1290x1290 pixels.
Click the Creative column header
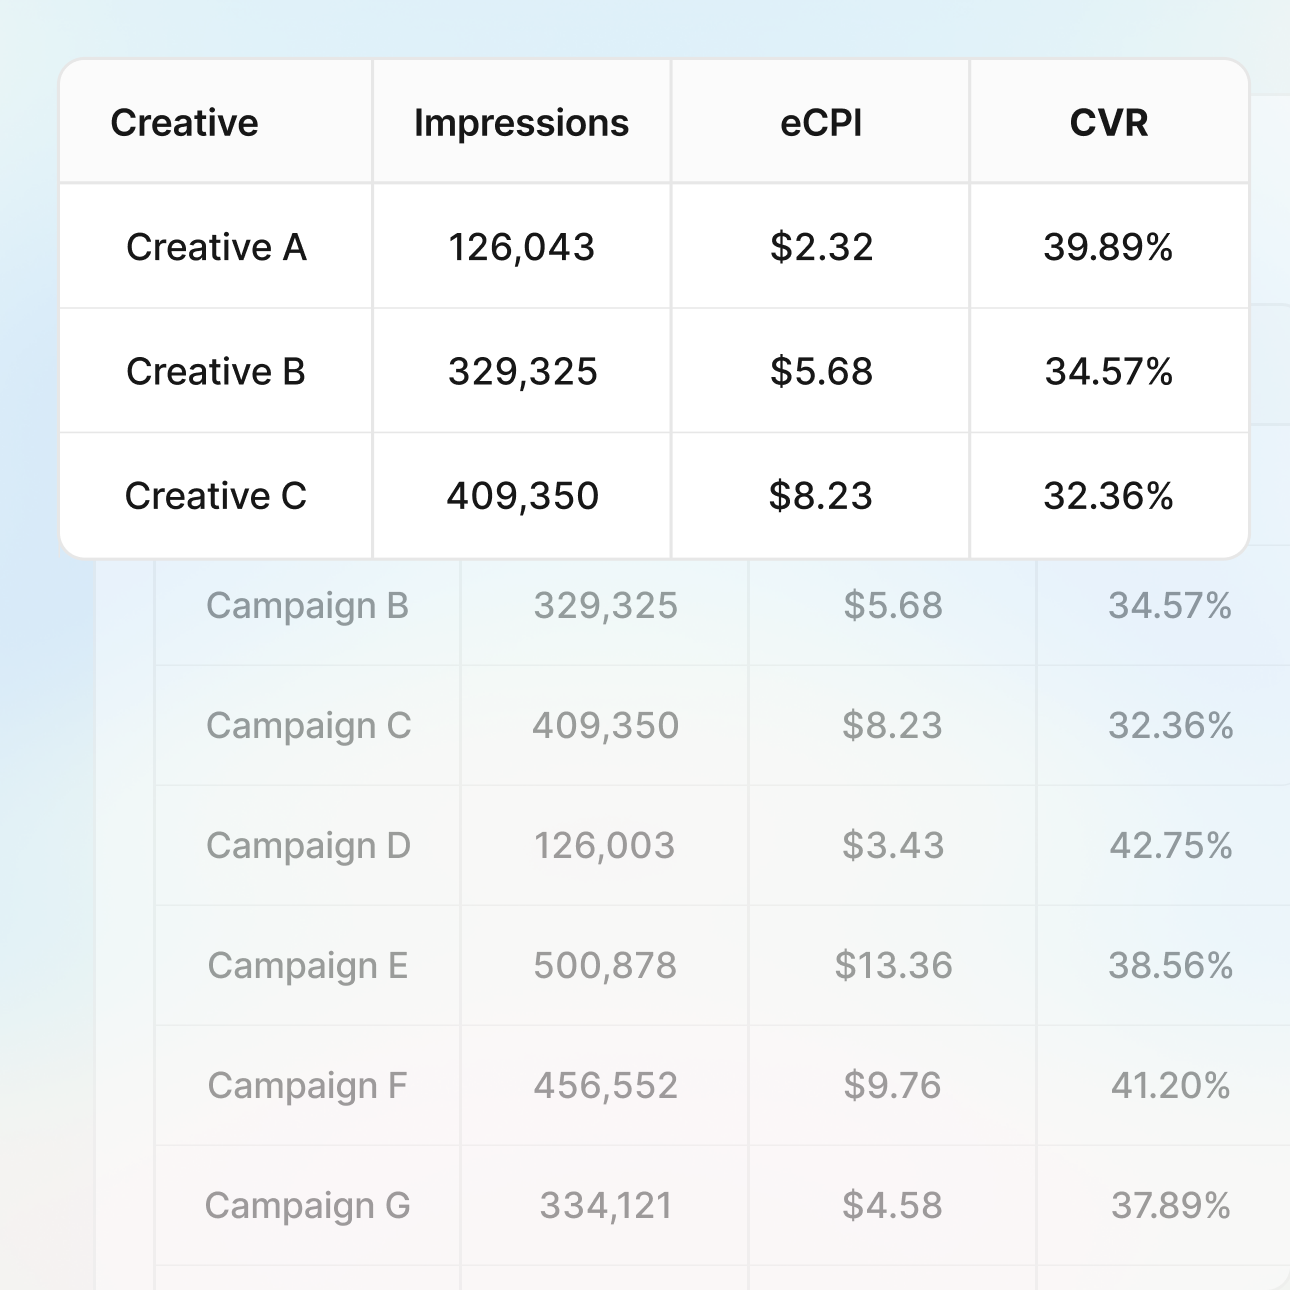coord(185,123)
